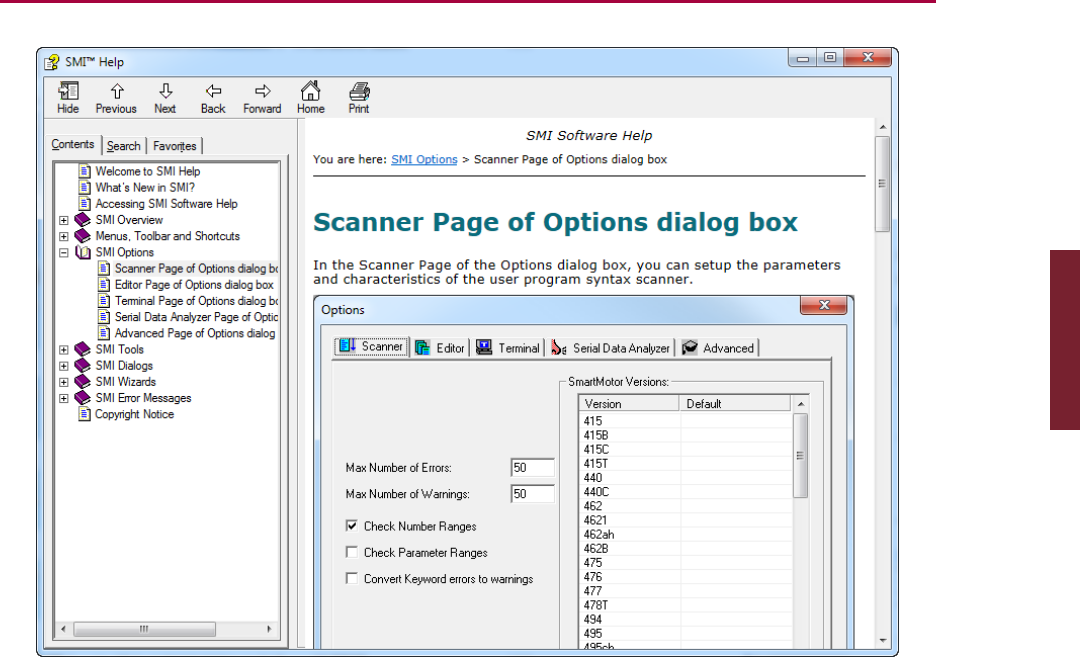
Task: Click the Copyright Notice page icon
Action: [x=85, y=414]
